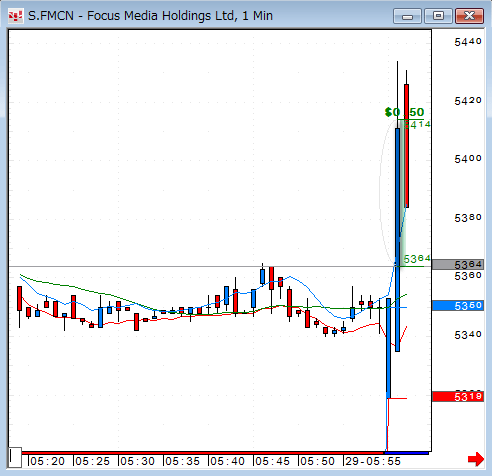The image size is (492, 476).
Task: Click the 5400 price axis label
Action: (468, 159)
